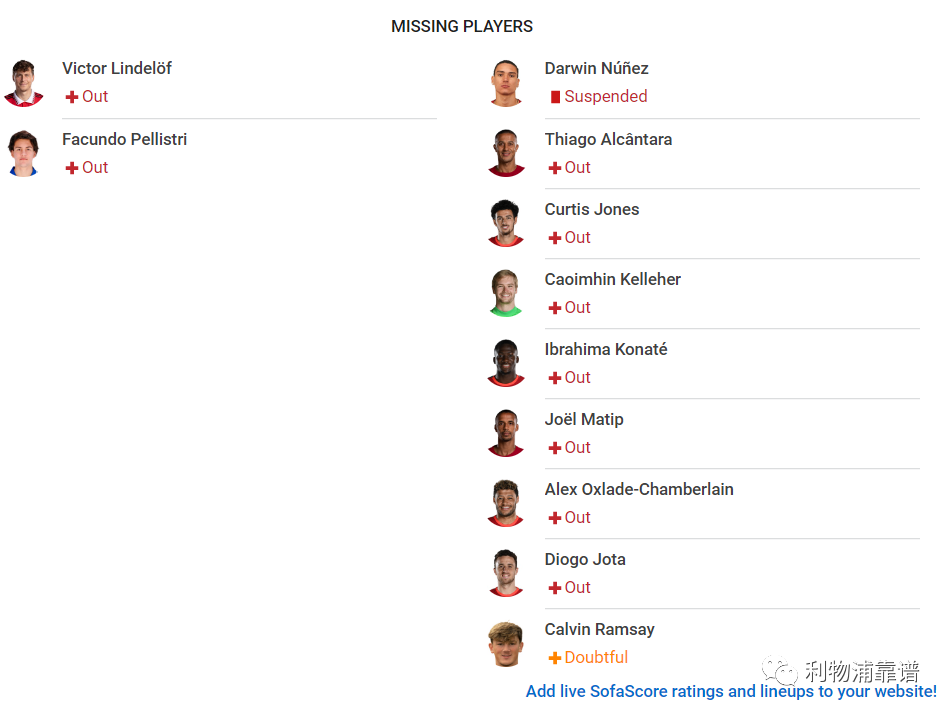Click Victor Lindelöf's player photo

coord(24,83)
